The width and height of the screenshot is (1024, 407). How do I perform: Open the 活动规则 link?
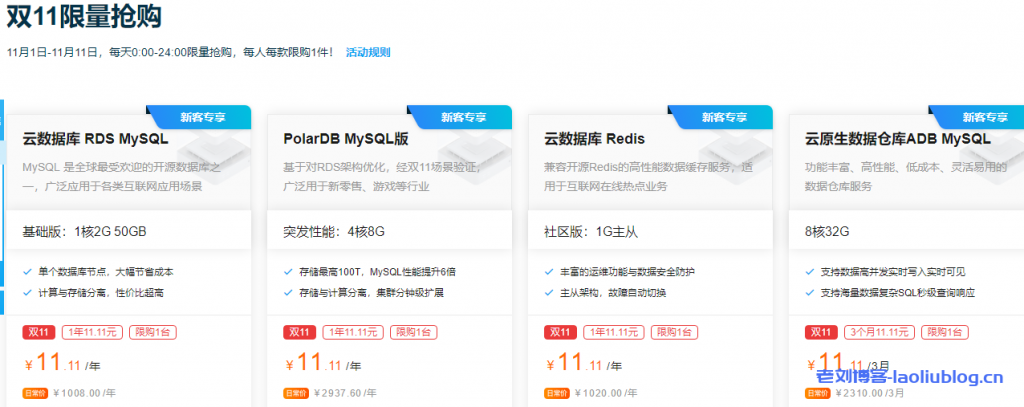[x=368, y=52]
